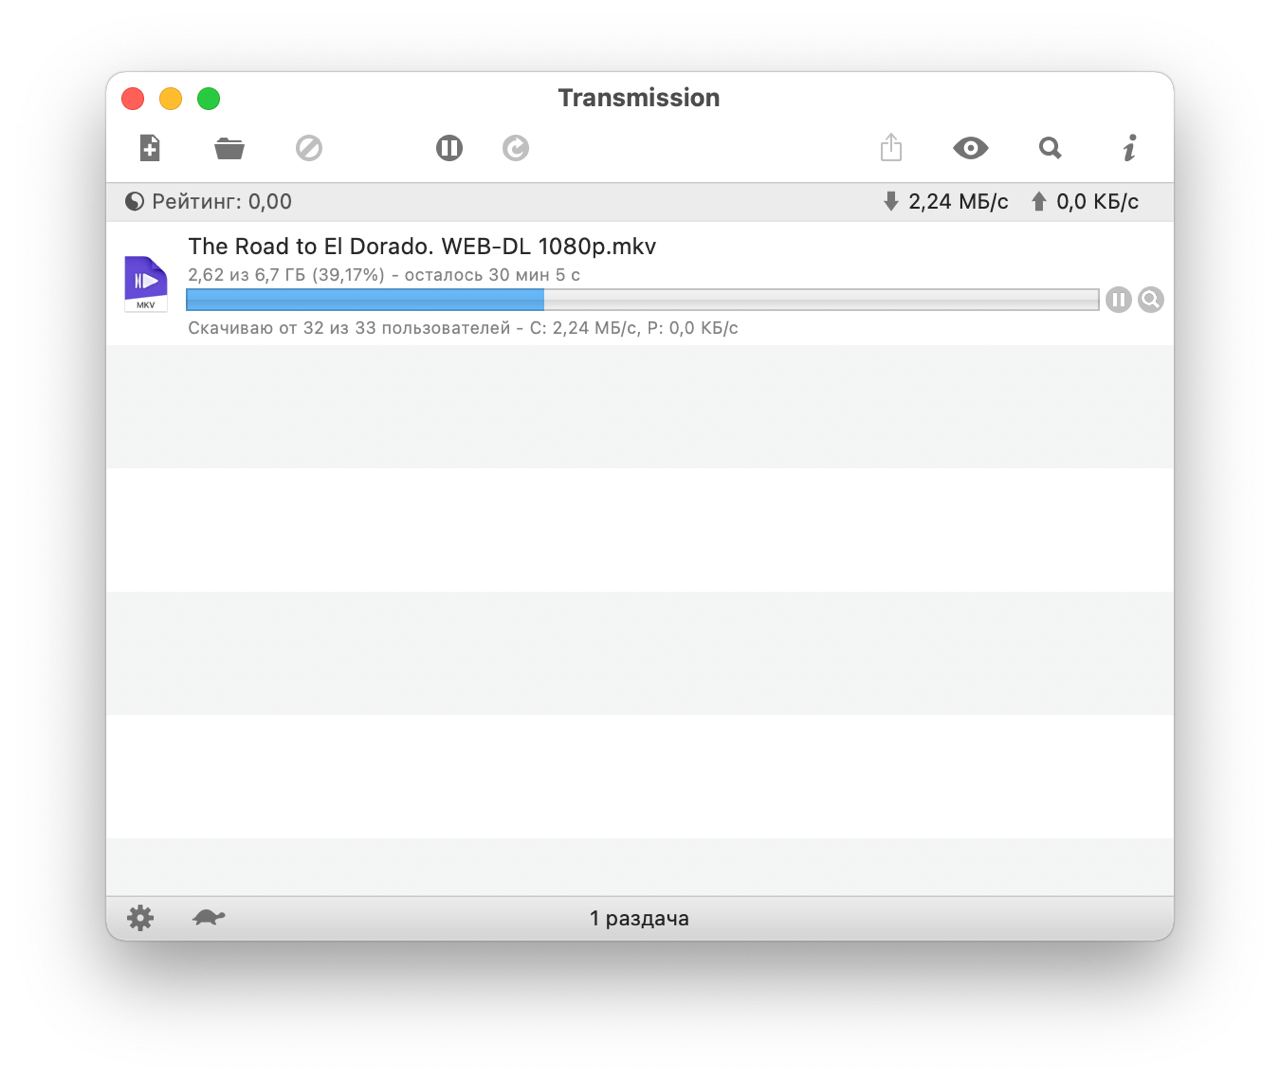This screenshot has height=1081, width=1280.
Task: Click the MKV file icon of the torrent
Action: click(146, 284)
